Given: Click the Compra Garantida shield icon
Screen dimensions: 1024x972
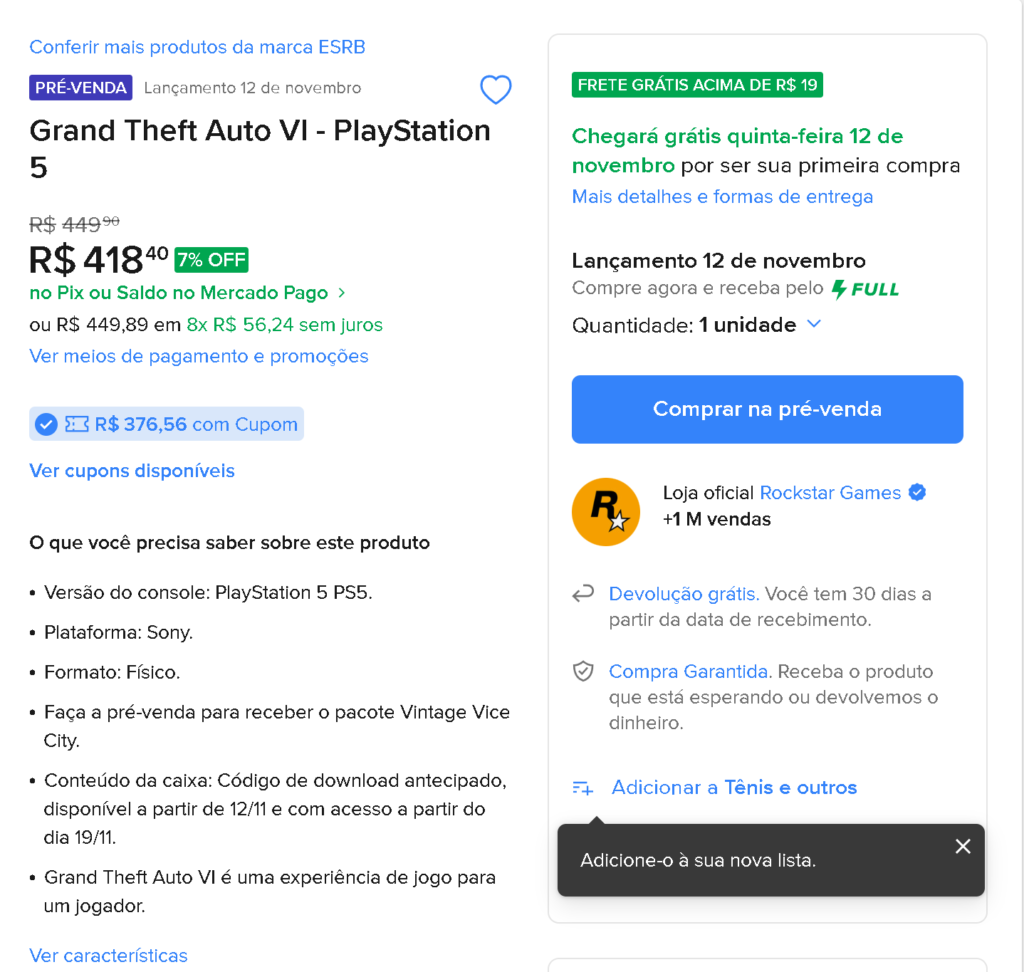Looking at the screenshot, I should click(x=583, y=671).
